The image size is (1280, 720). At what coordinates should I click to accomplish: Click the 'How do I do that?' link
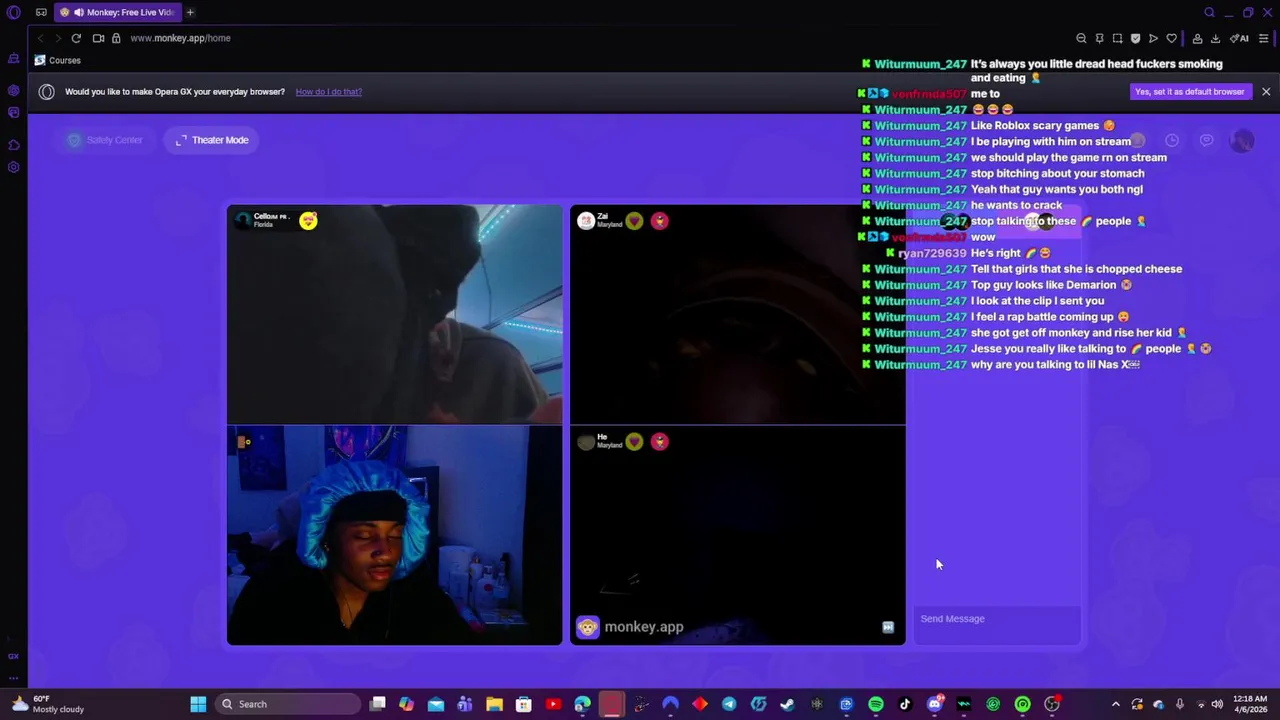coord(329,92)
